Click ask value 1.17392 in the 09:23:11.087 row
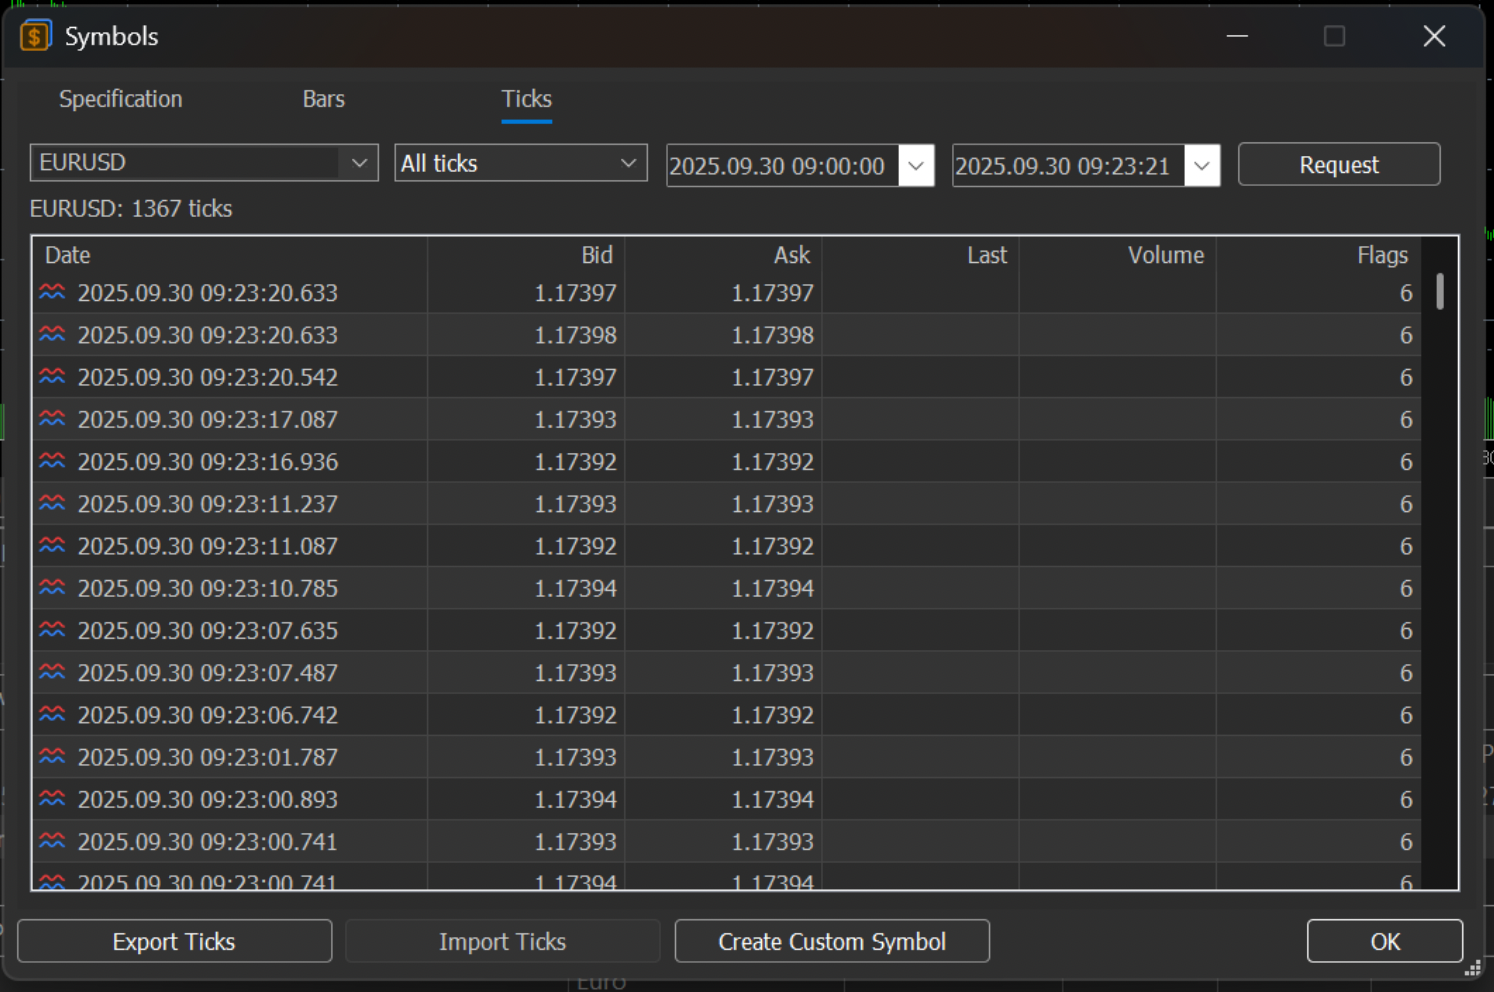Viewport: 1494px width, 992px height. point(772,546)
